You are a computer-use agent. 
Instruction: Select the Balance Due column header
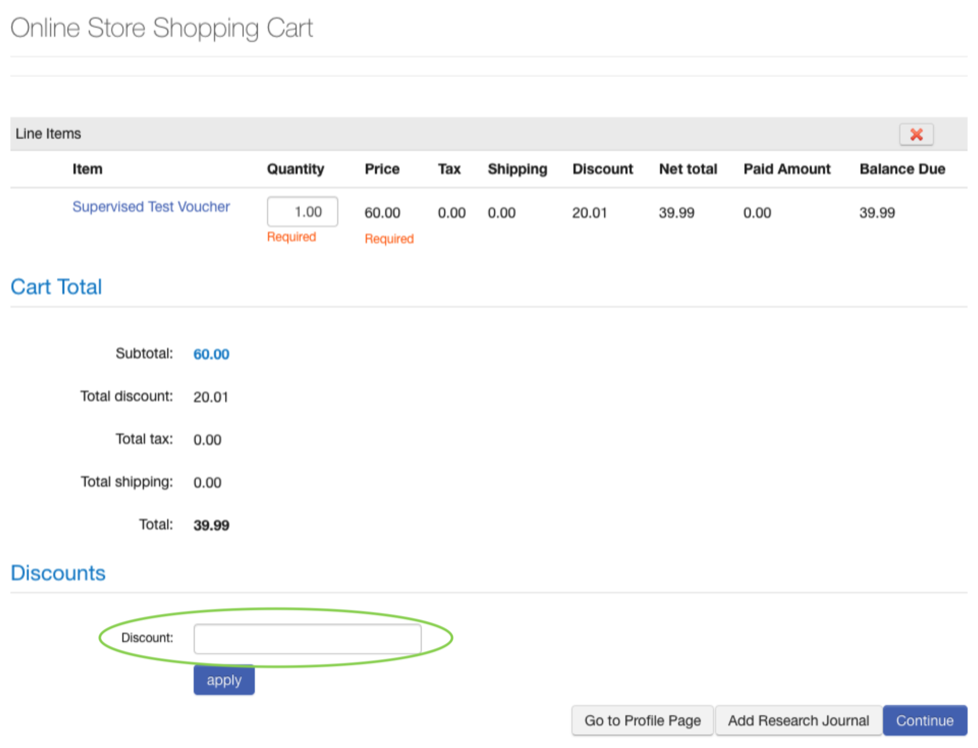click(902, 169)
